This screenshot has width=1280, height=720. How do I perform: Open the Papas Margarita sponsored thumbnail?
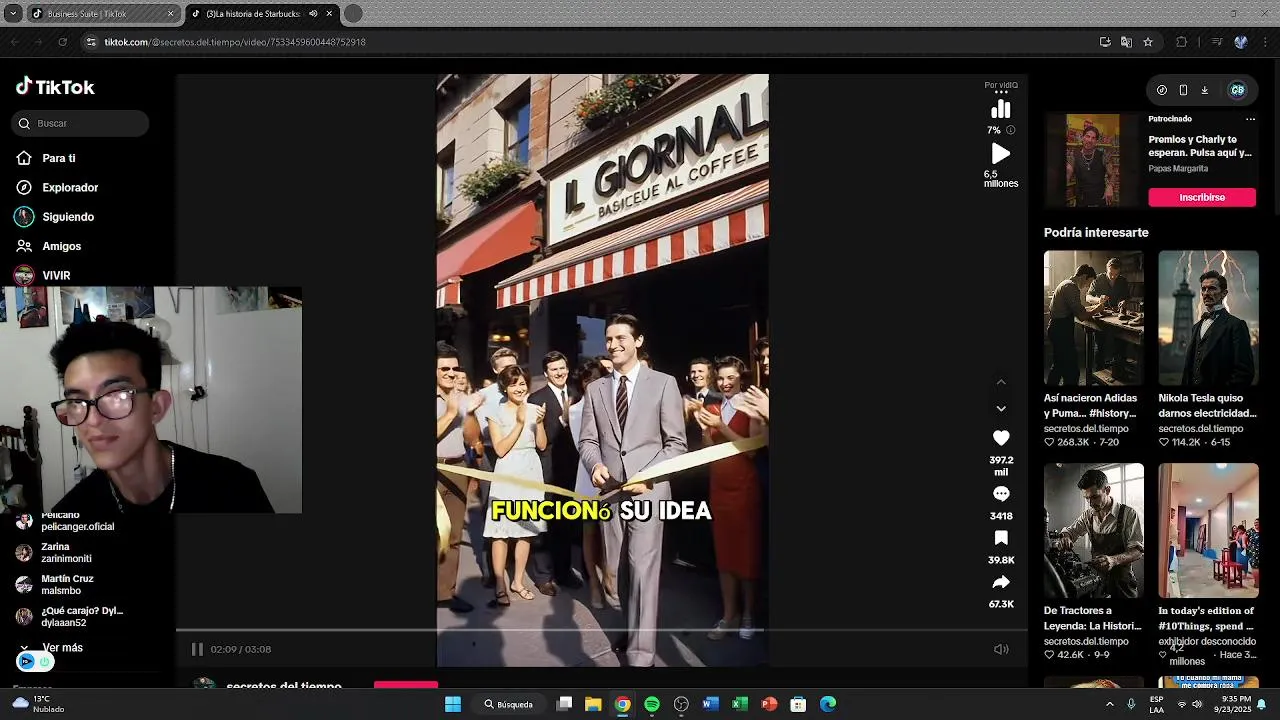coord(1093,160)
